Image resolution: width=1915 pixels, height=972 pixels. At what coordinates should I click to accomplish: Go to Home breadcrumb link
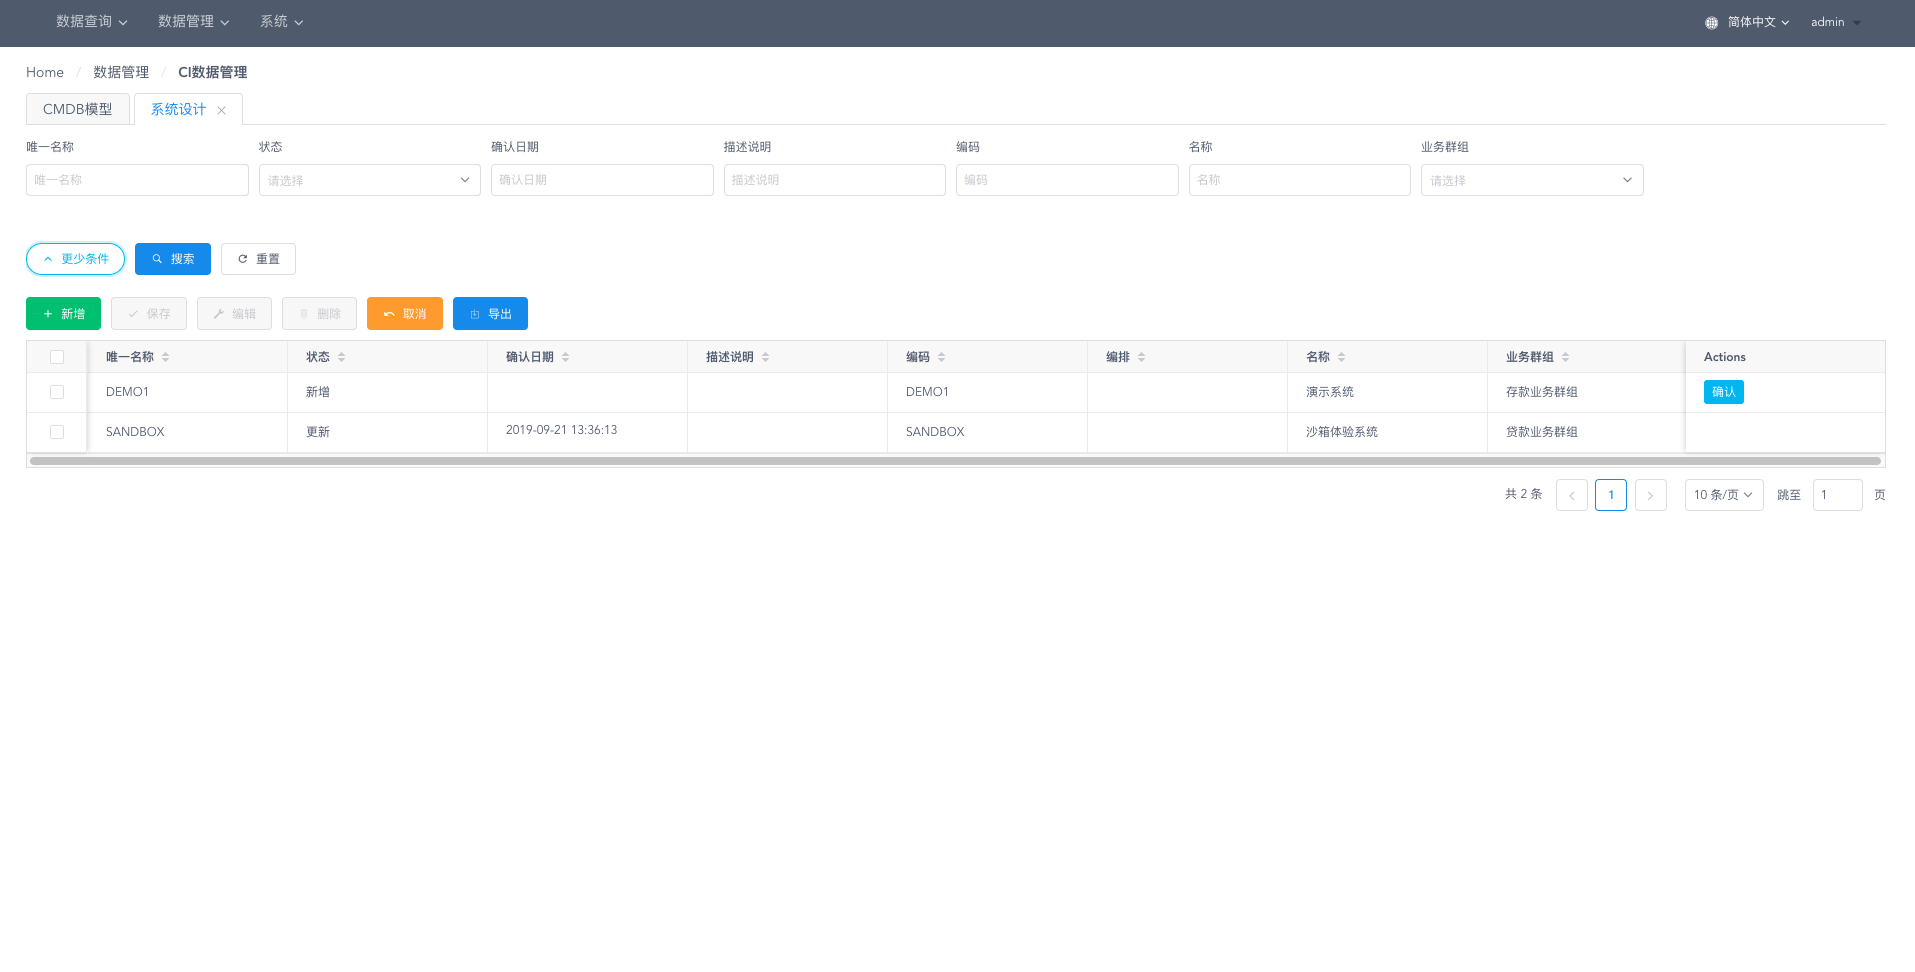coord(45,72)
